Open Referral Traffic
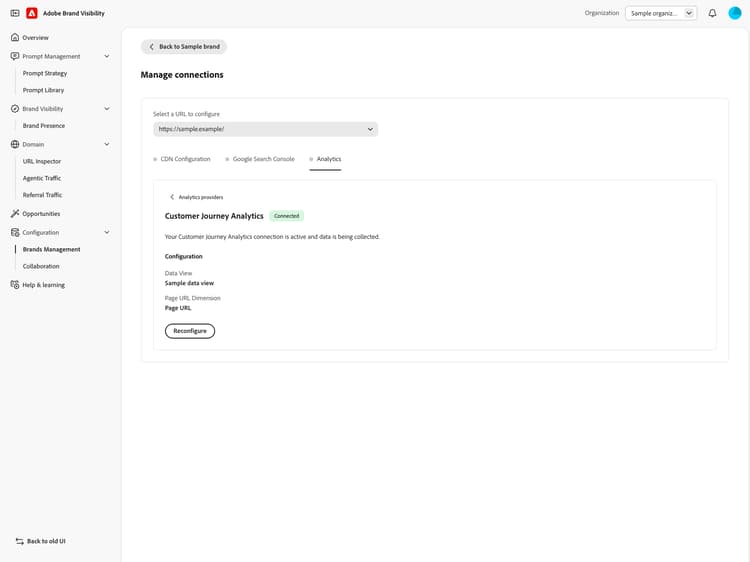Image resolution: width=750 pixels, height=562 pixels. [x=43, y=195]
